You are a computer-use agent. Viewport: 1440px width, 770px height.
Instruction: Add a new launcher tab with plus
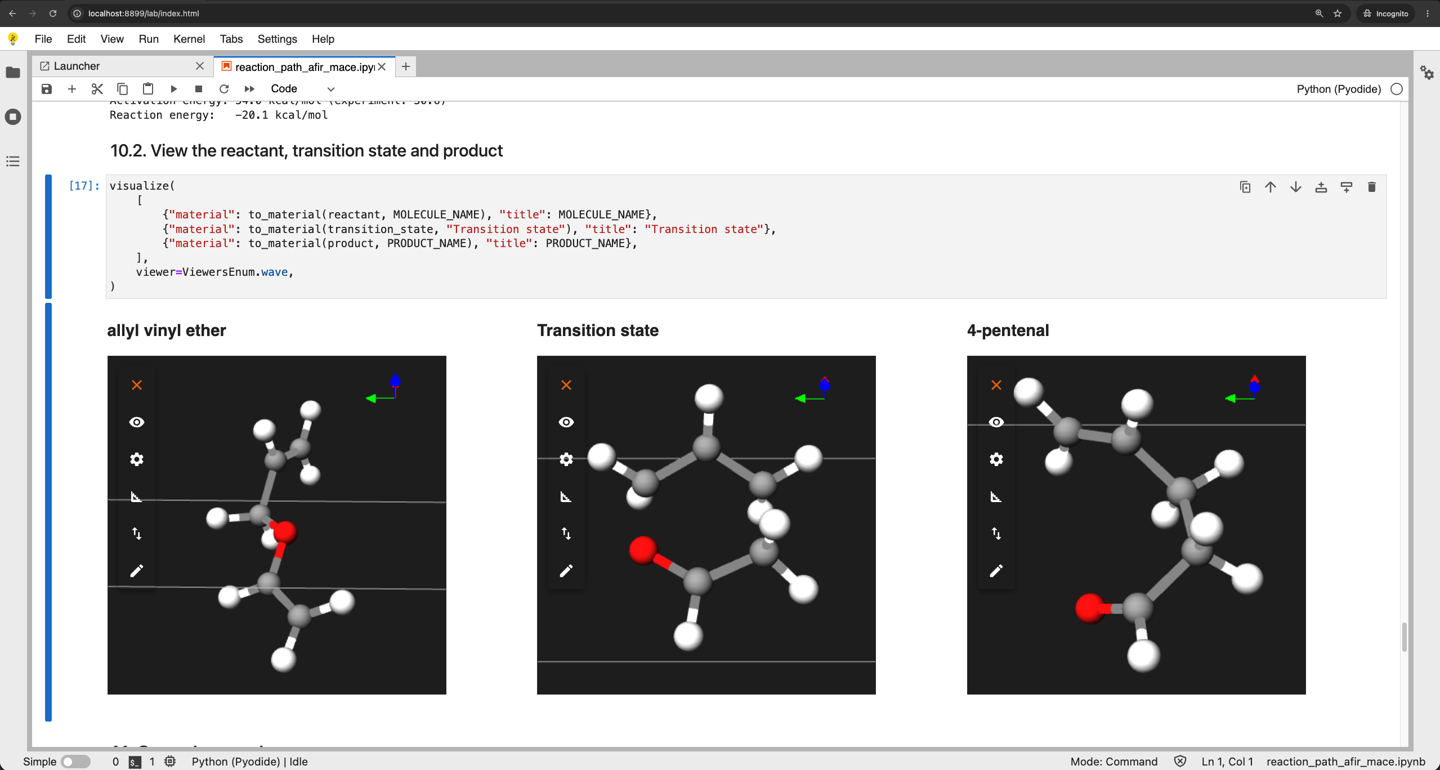406,67
